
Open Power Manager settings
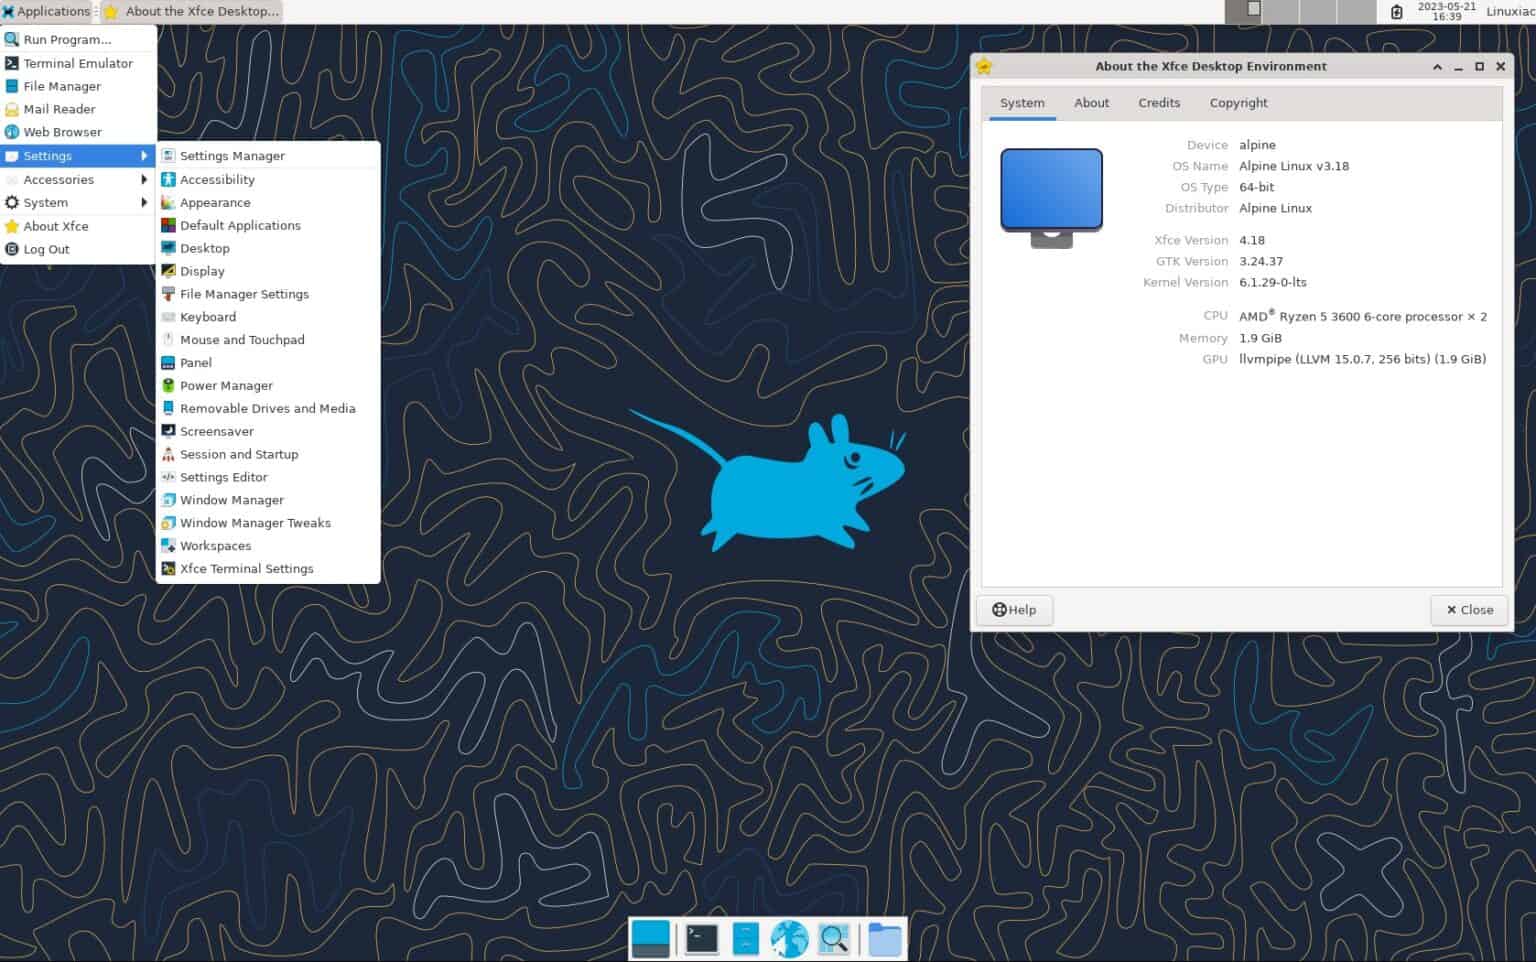226,385
